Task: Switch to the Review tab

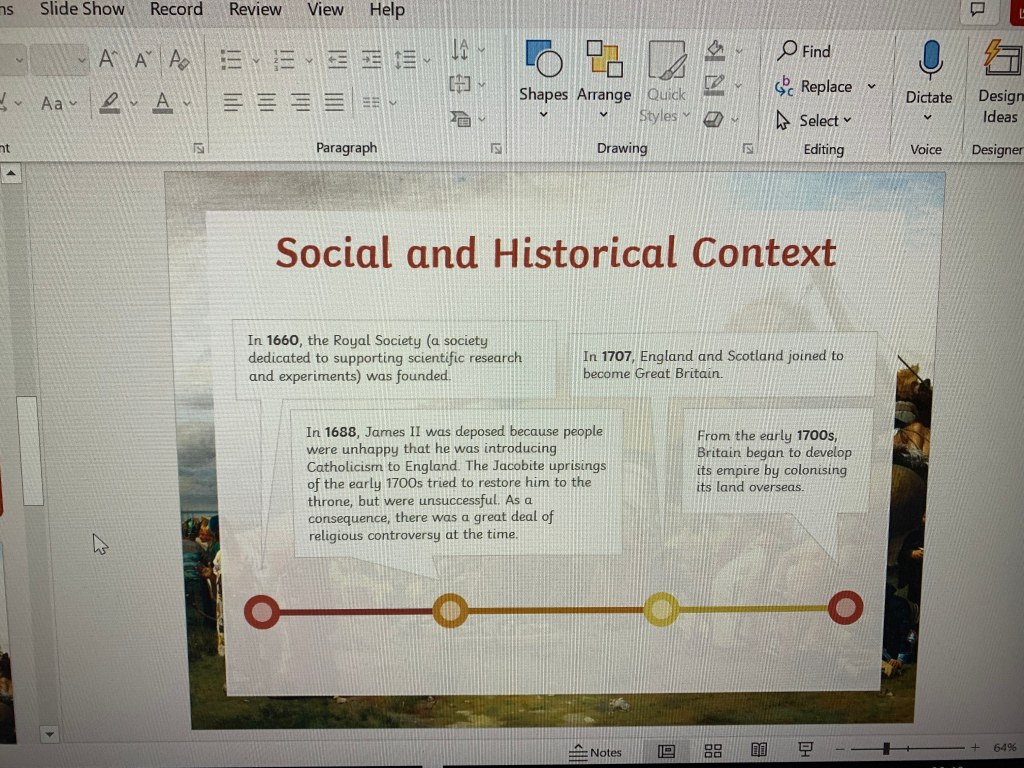Action: click(255, 9)
